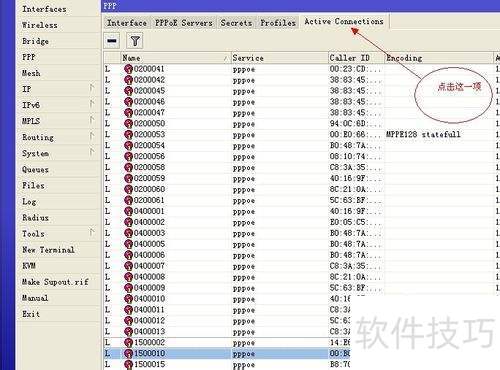Click the user icon for 0200050
The height and width of the screenshot is (370, 500).
click(128, 124)
